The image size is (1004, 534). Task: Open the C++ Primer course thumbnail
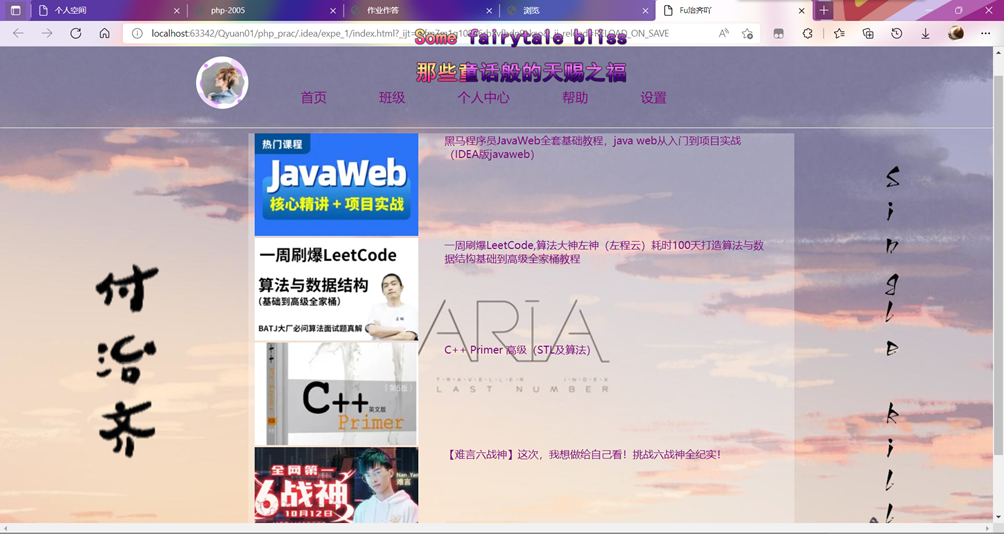click(336, 394)
